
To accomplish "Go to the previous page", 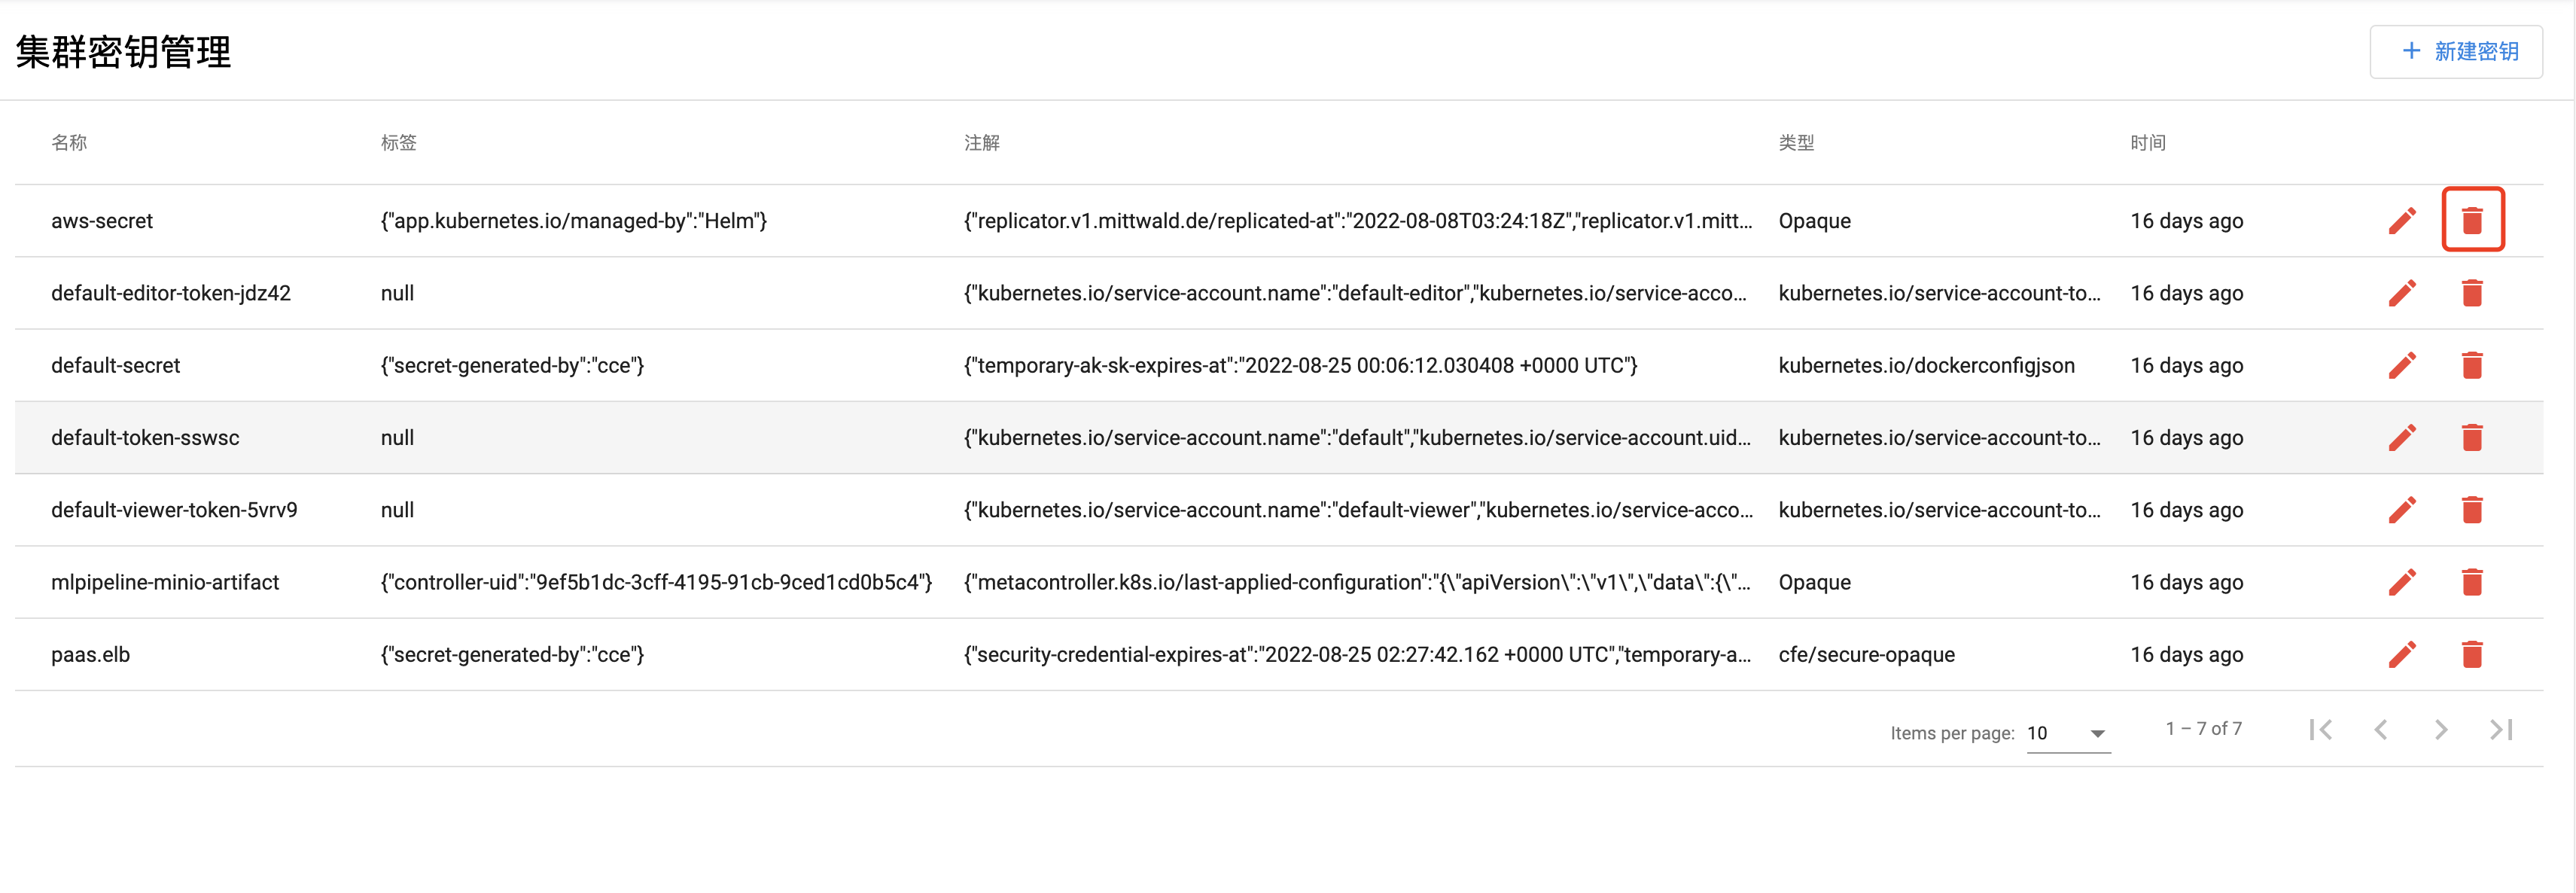I will 2381,730.
